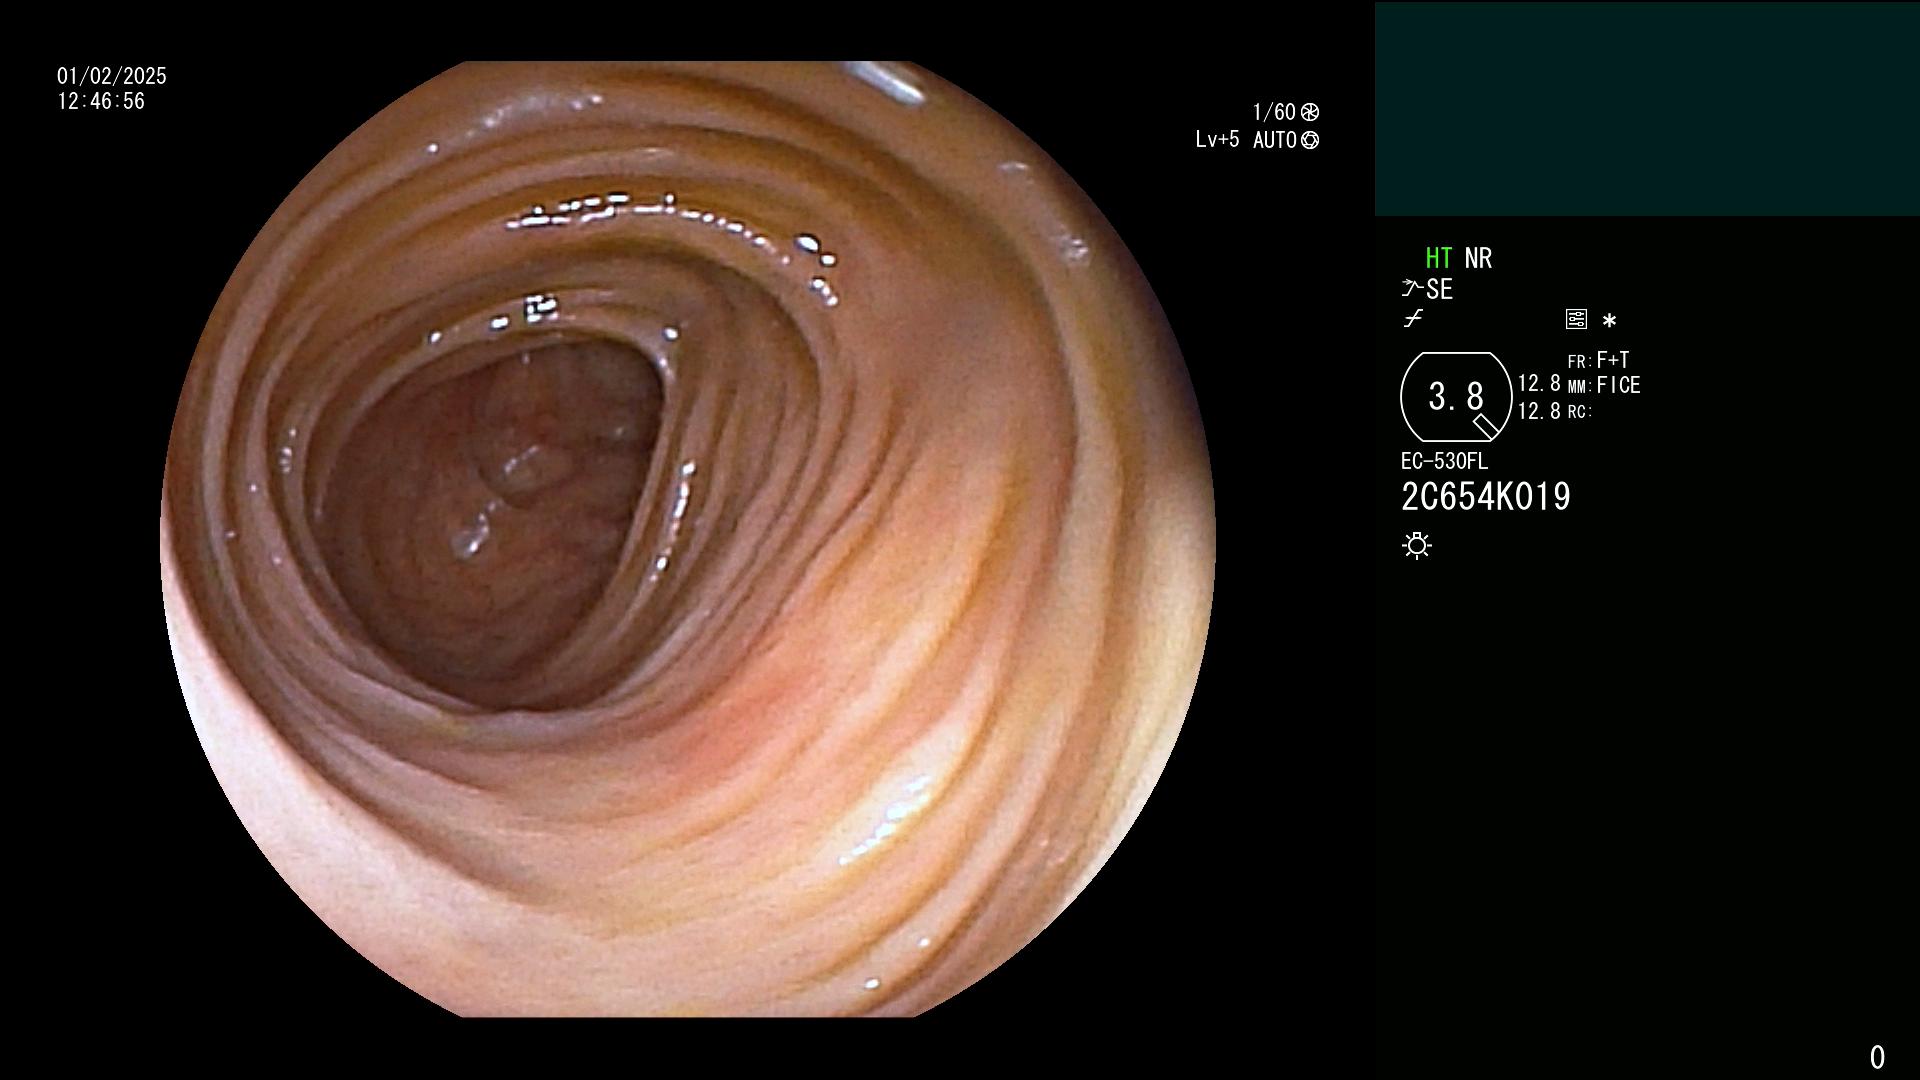Click the dark teal sub-screen panel
This screenshot has width=1920, height=1080.
1647,109
